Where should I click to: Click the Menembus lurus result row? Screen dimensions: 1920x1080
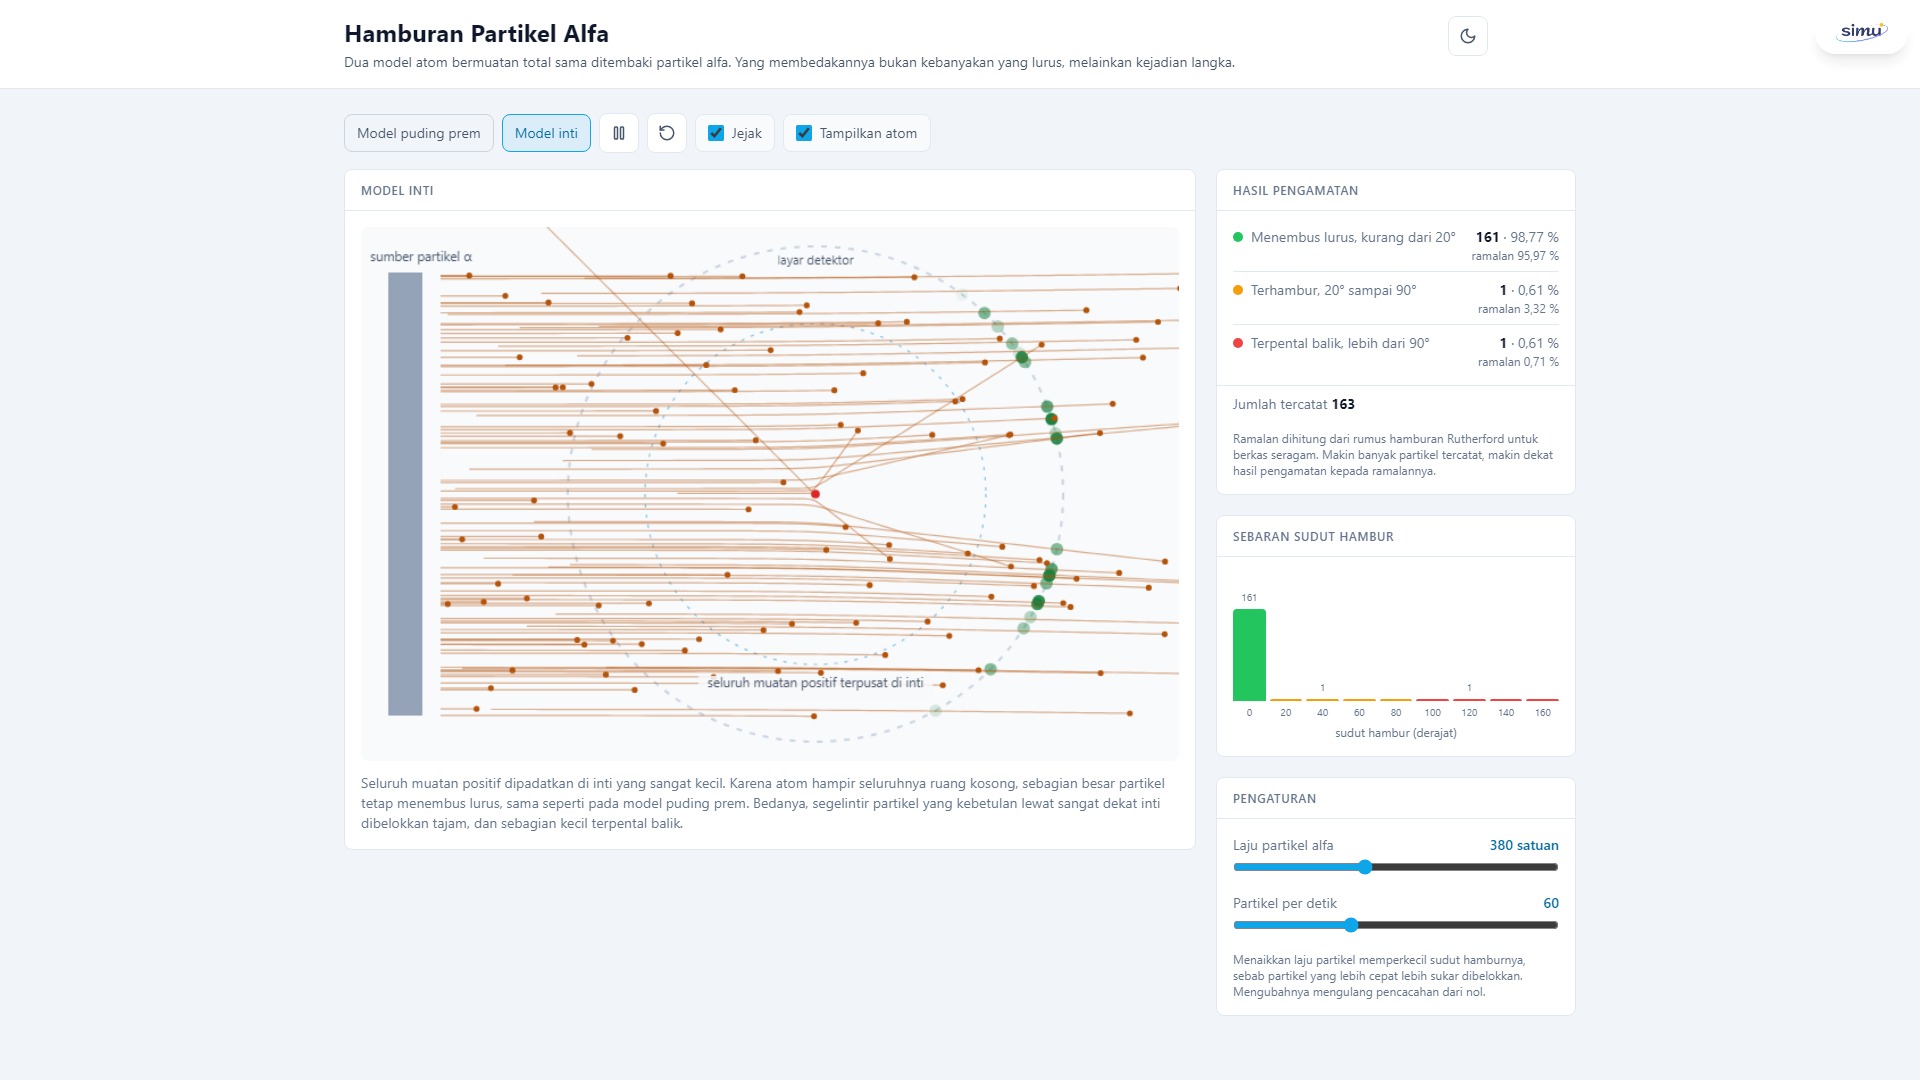[x=1395, y=245]
